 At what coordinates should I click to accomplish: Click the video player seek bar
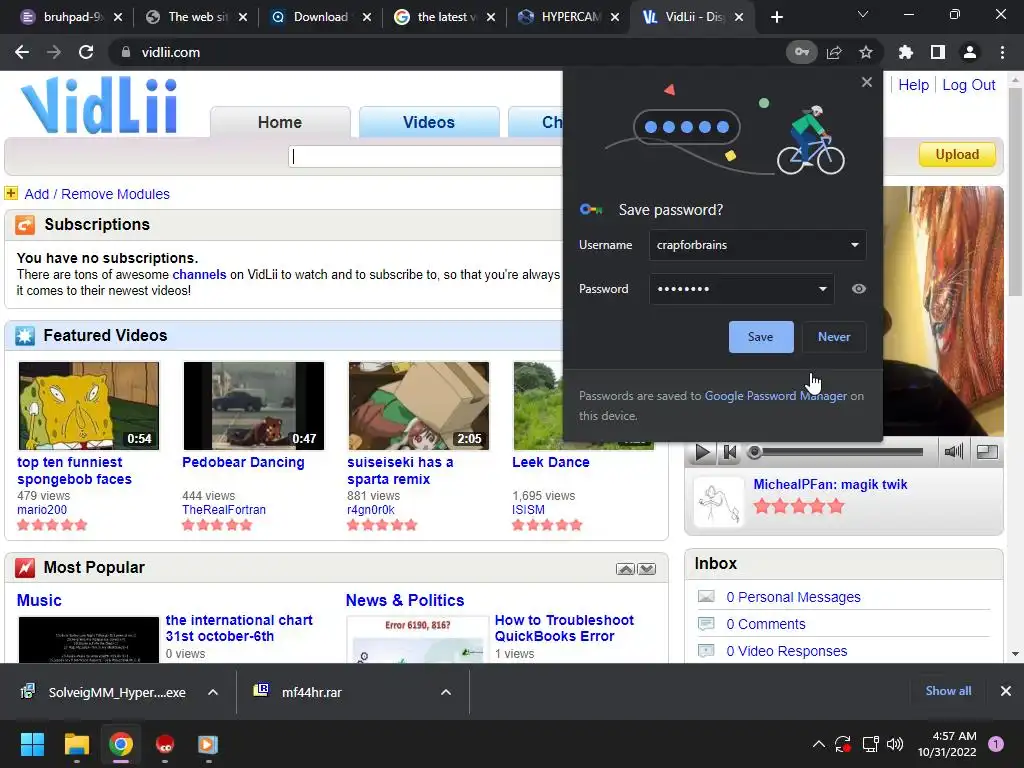839,452
